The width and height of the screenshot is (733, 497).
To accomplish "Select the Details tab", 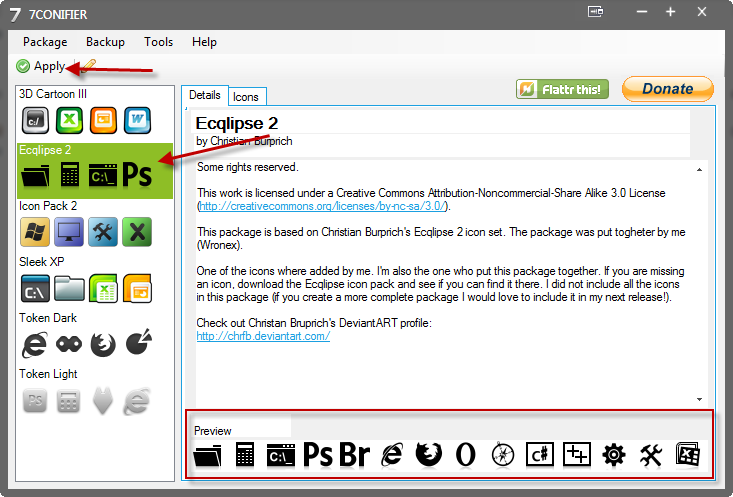I will coord(205,95).
